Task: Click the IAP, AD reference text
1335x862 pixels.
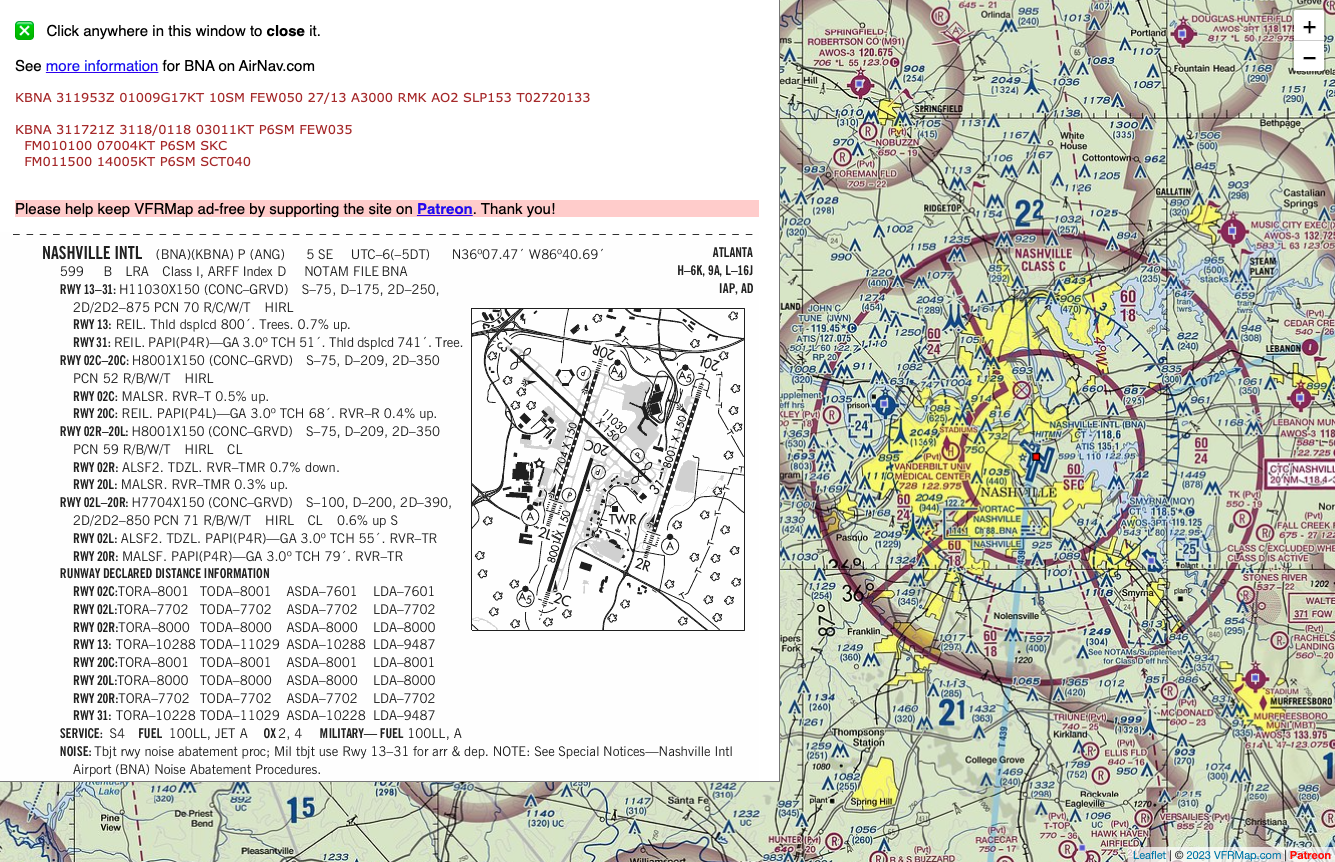Action: (736, 289)
